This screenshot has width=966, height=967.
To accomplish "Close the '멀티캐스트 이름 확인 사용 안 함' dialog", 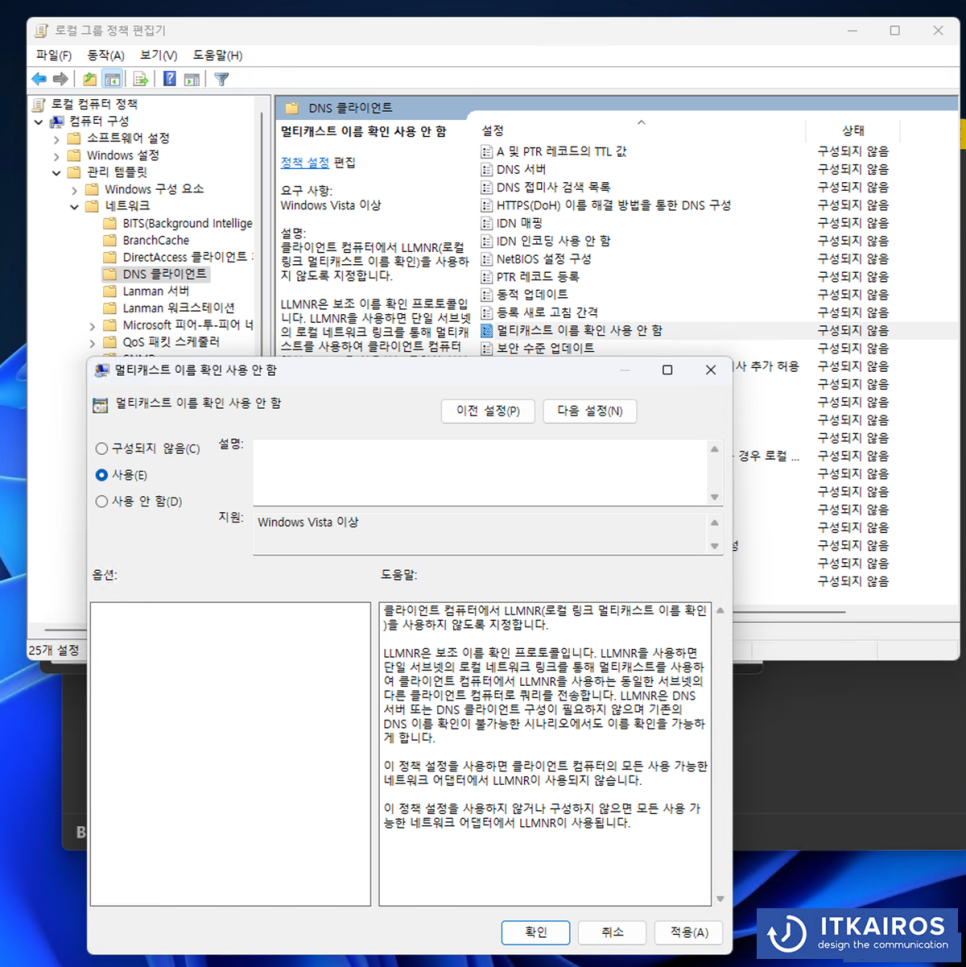I will click(x=711, y=370).
